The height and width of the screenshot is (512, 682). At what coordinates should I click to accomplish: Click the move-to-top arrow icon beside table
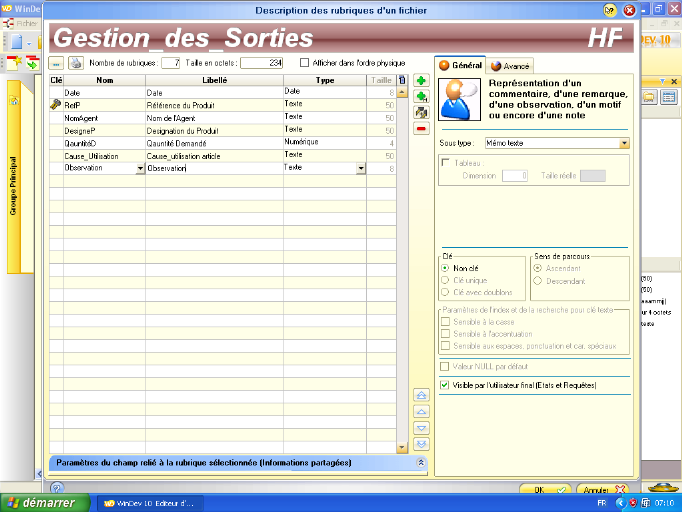[x=421, y=396]
